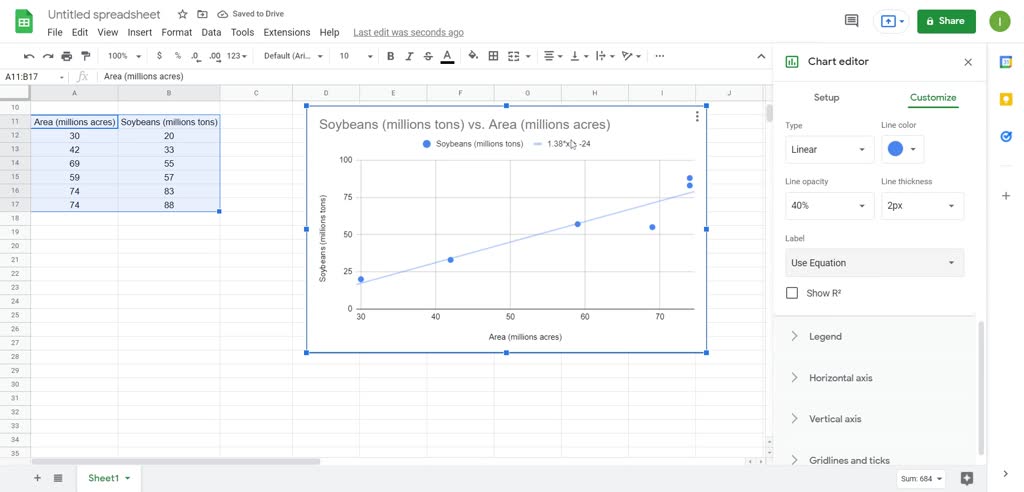Enable the Show R² checkbox
This screenshot has height=492, width=1024.
click(792, 293)
